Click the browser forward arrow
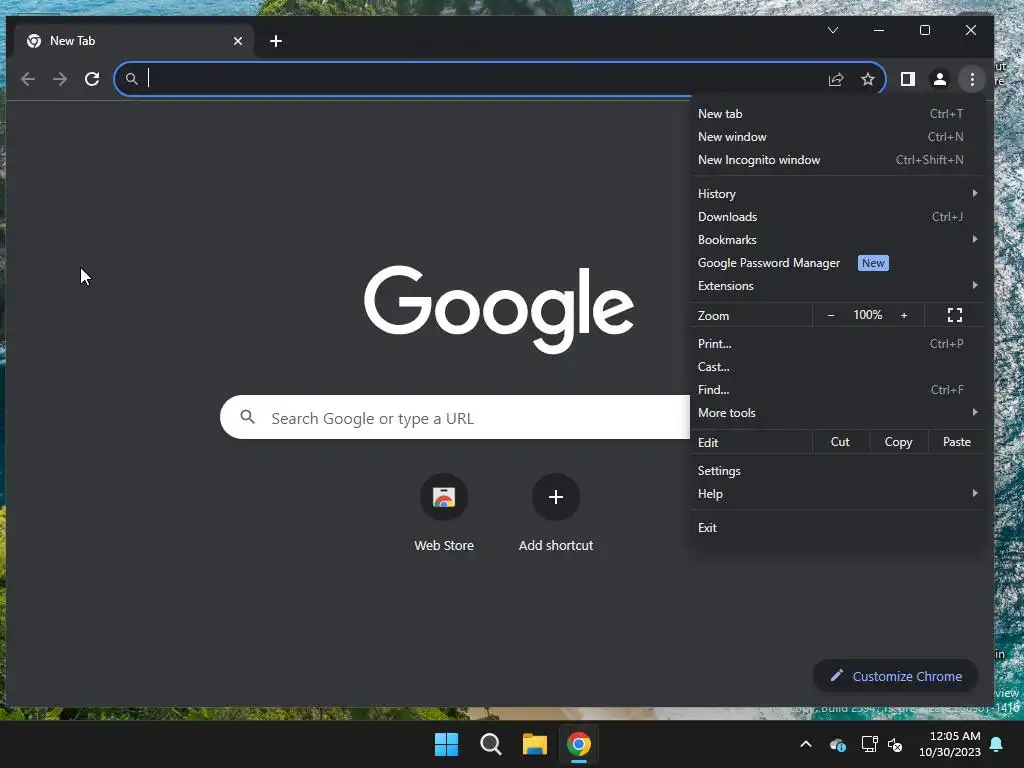 [60, 79]
